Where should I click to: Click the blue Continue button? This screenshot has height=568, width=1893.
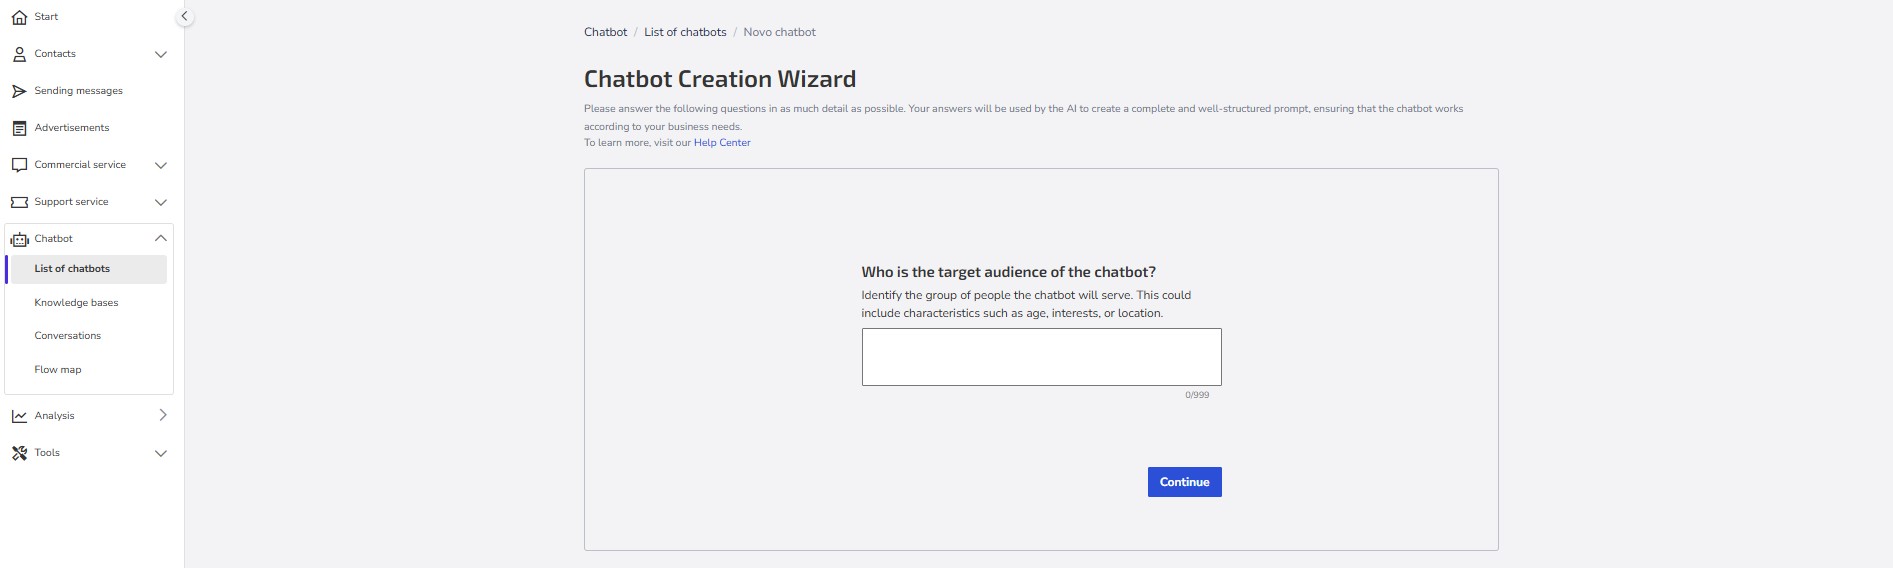(1184, 482)
